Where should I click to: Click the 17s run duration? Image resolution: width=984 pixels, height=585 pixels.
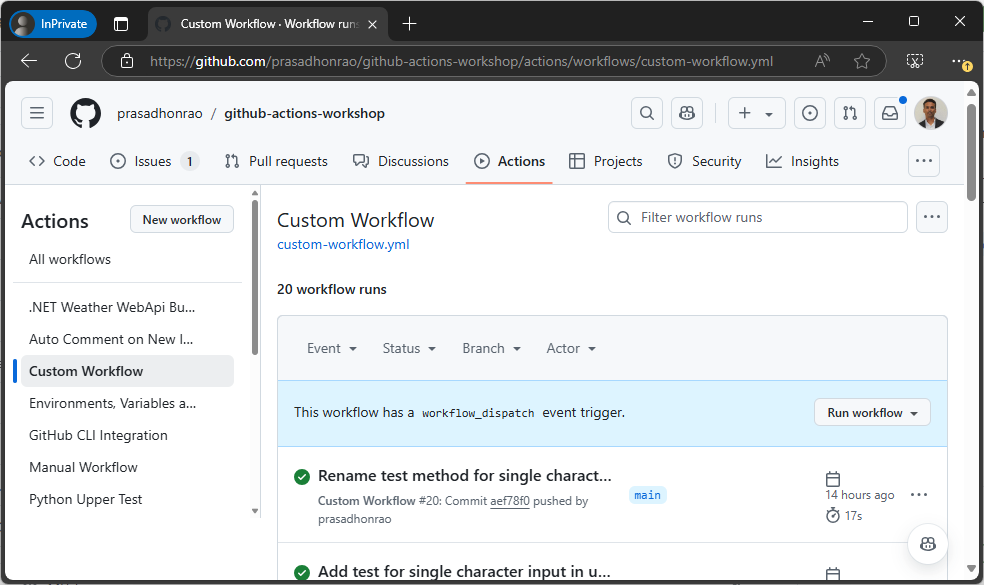pos(853,516)
